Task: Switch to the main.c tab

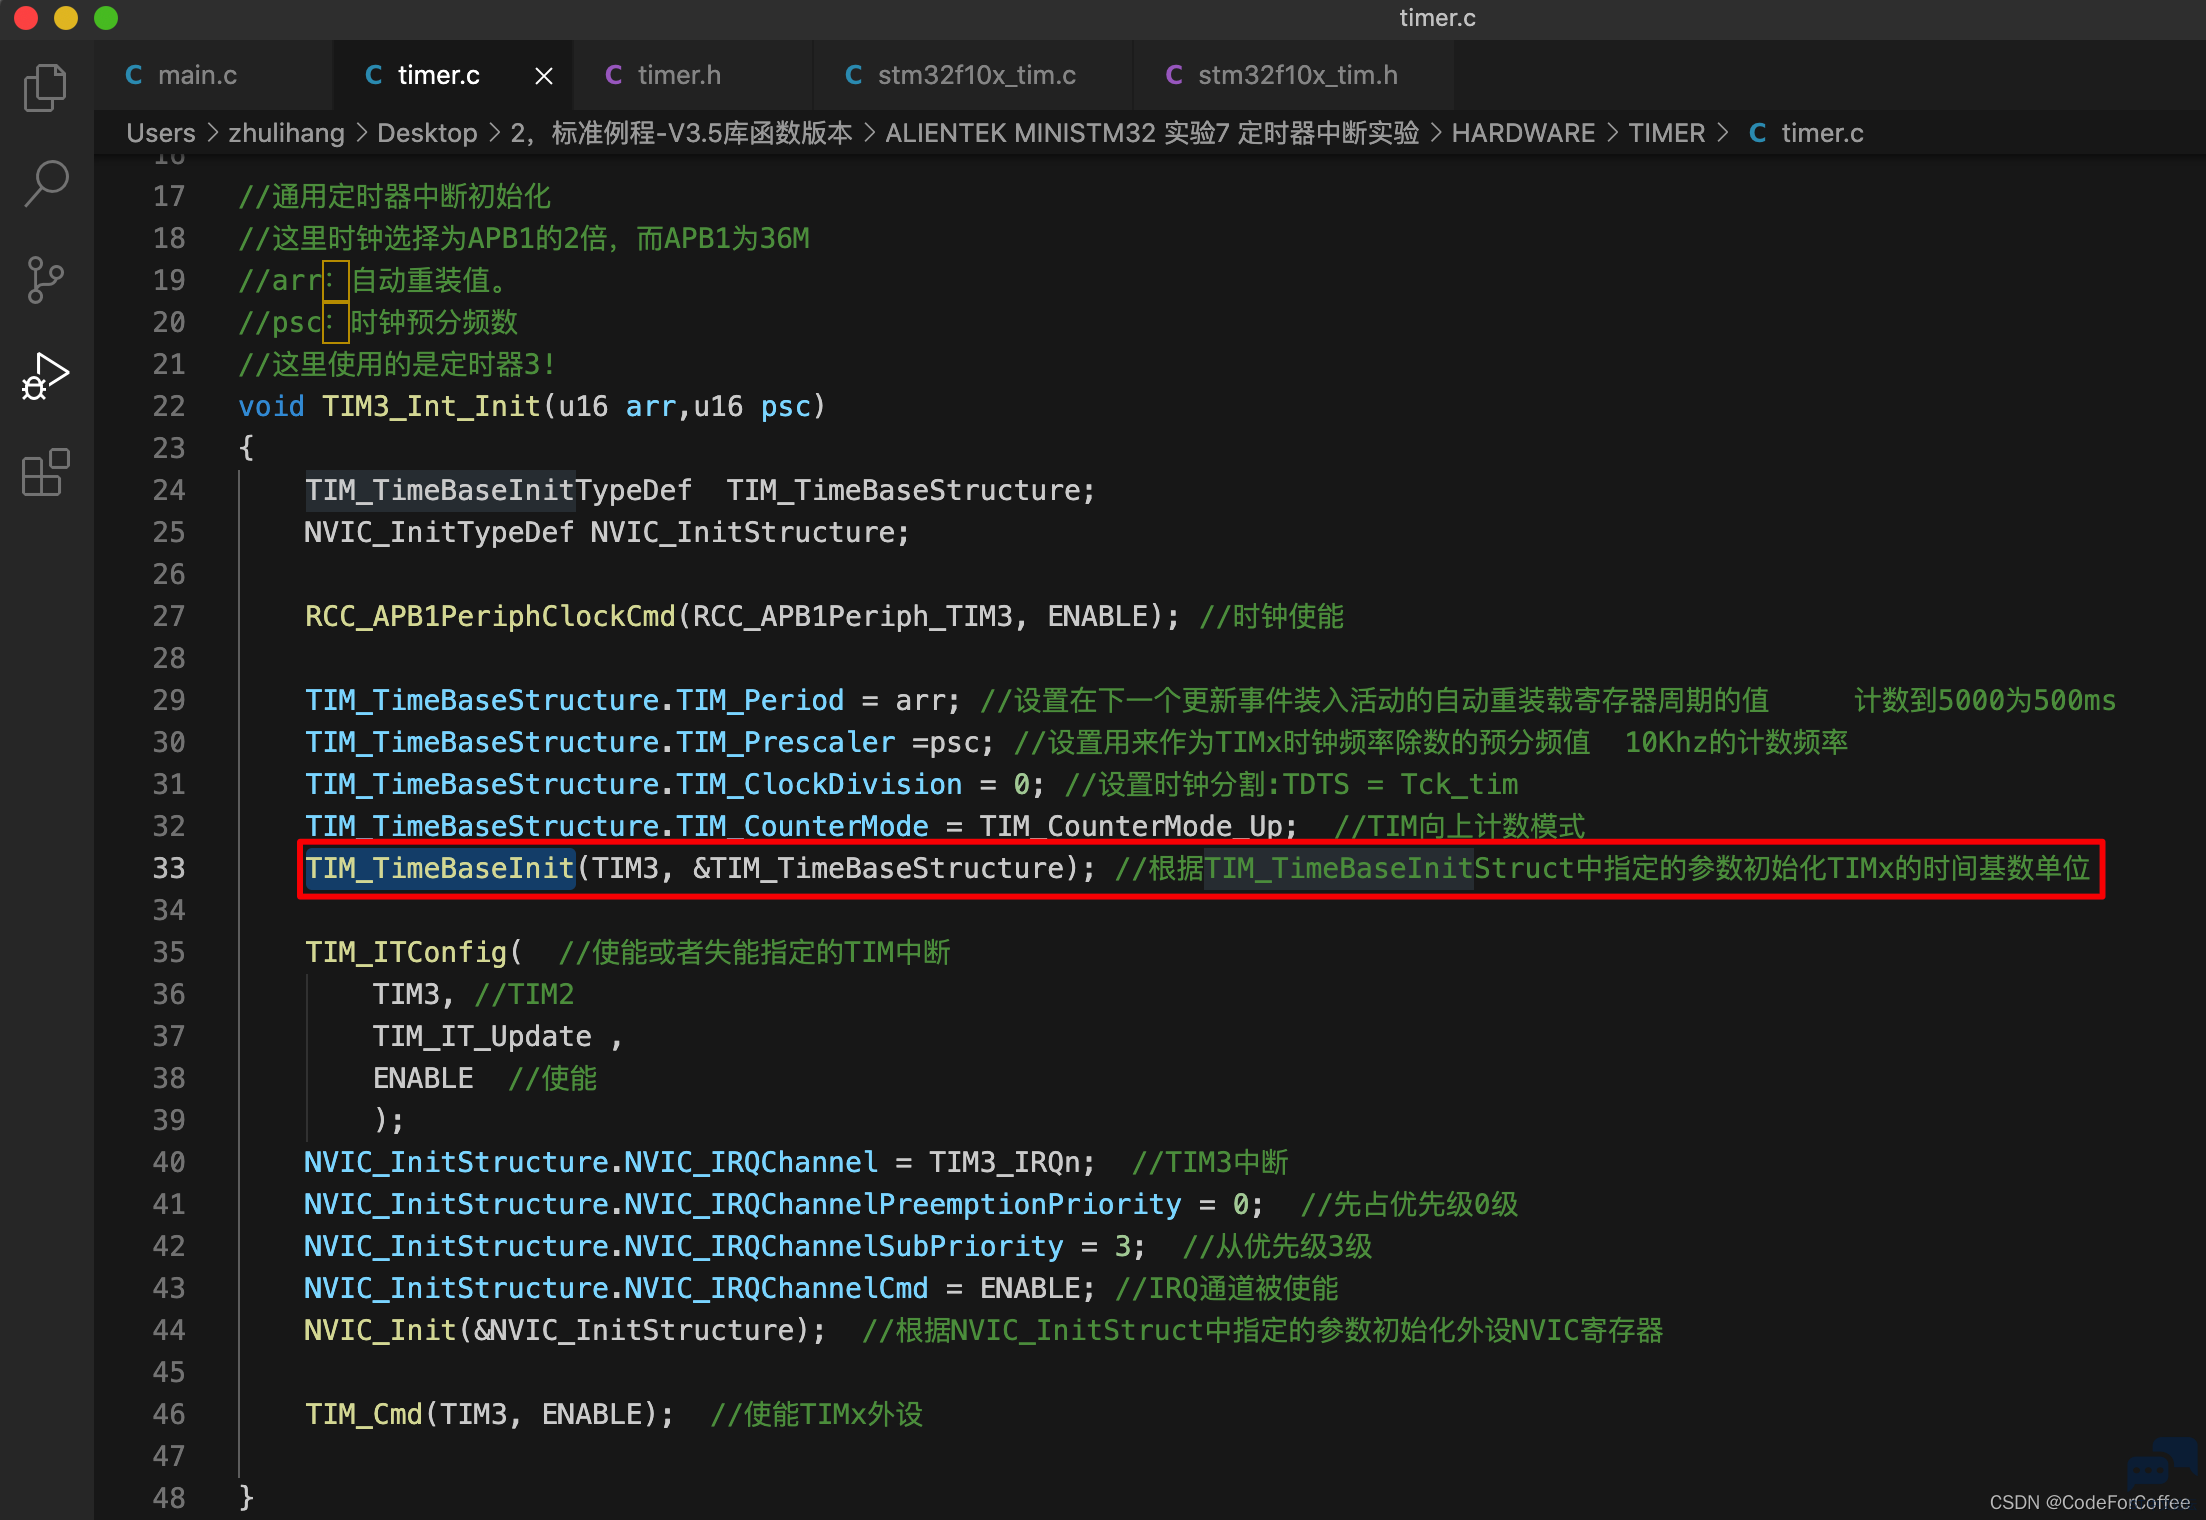Action: coord(213,75)
